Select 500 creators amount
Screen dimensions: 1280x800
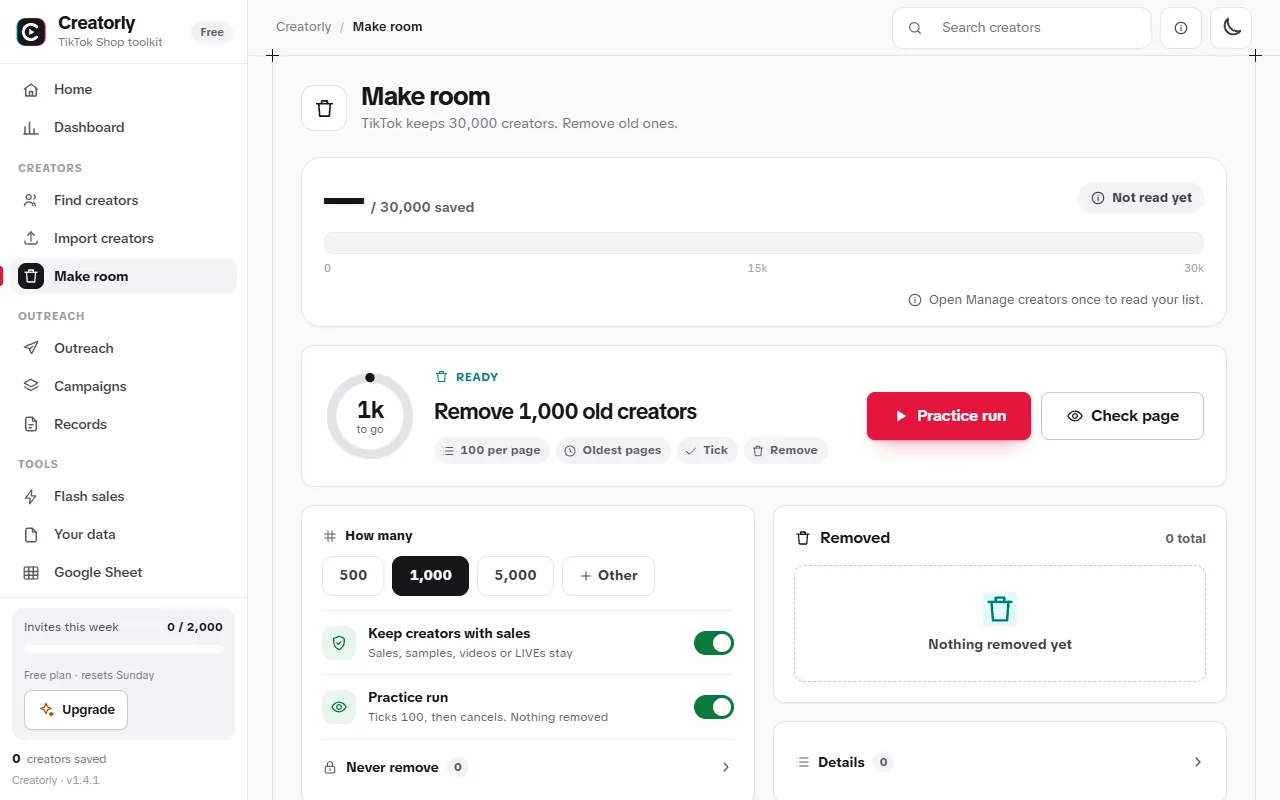coord(353,576)
